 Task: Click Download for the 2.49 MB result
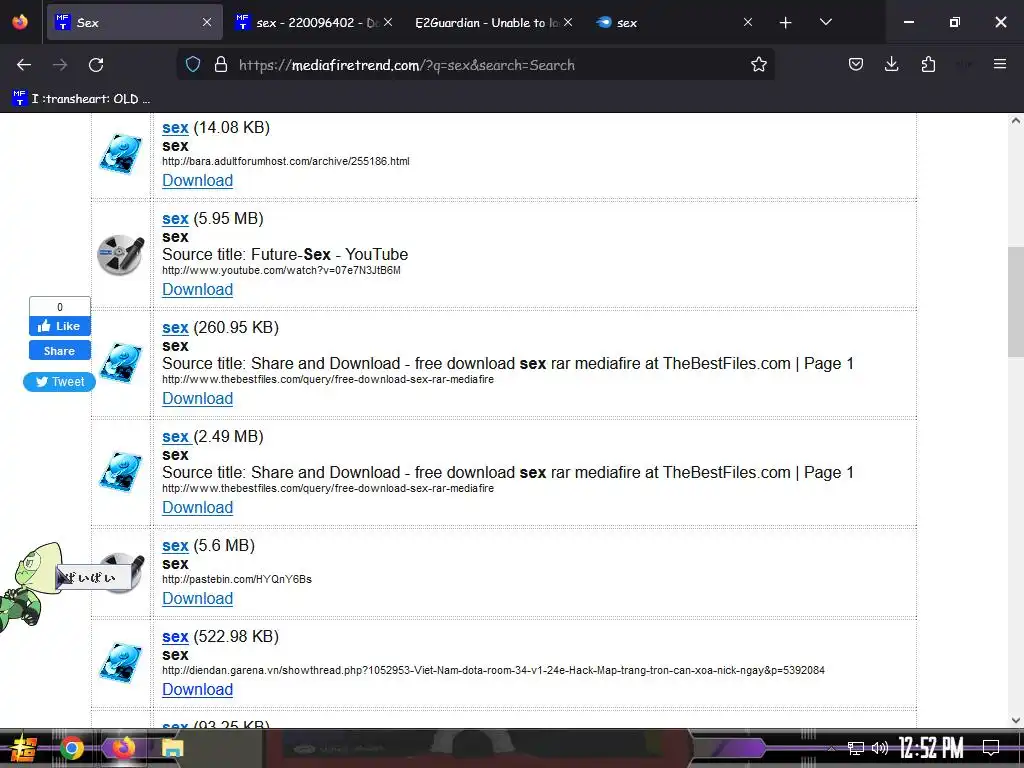tap(197, 508)
